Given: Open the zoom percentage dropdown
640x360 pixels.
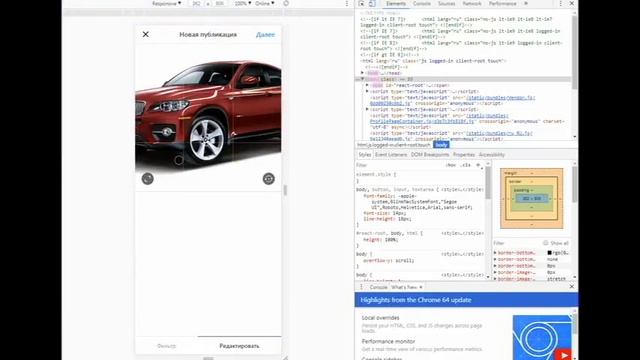Looking at the screenshot, I should point(243,4).
